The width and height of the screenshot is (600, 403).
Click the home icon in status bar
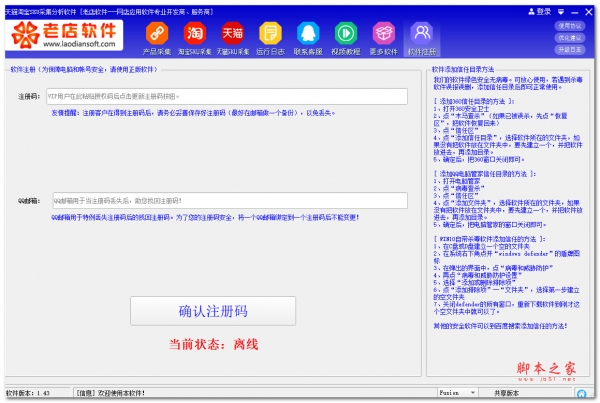(582, 393)
